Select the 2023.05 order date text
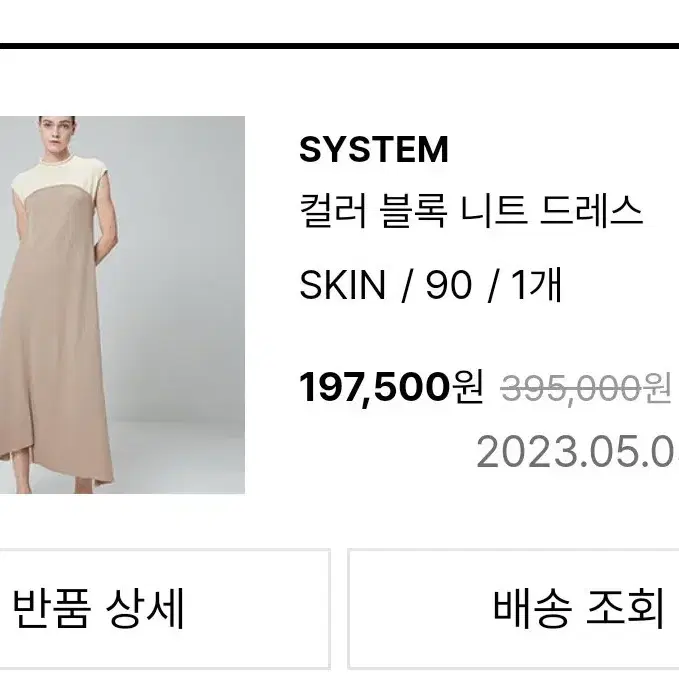Screen dimensions: 679x679 [x=578, y=452]
